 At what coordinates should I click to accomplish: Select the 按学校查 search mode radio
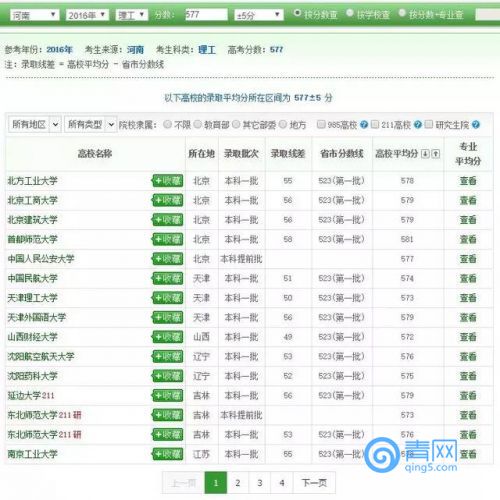click(349, 13)
